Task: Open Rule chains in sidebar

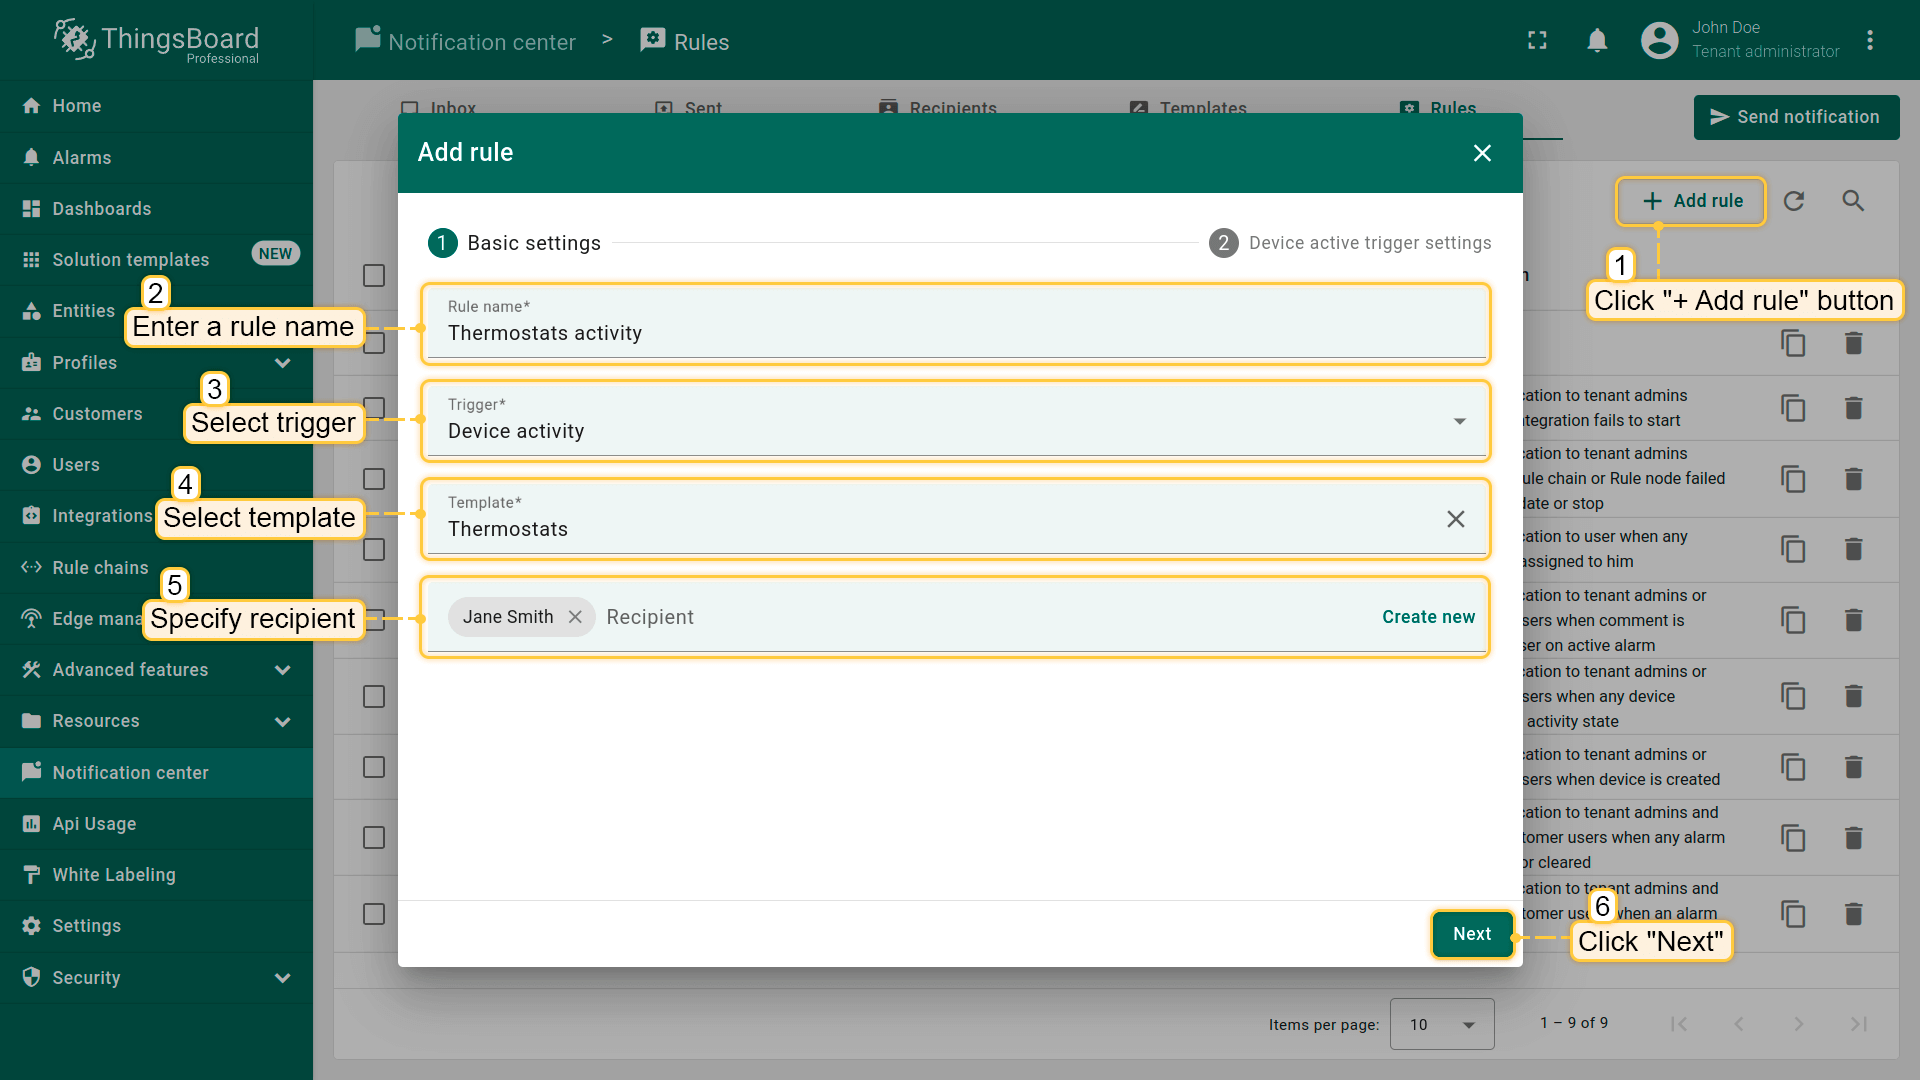Action: coord(100,568)
